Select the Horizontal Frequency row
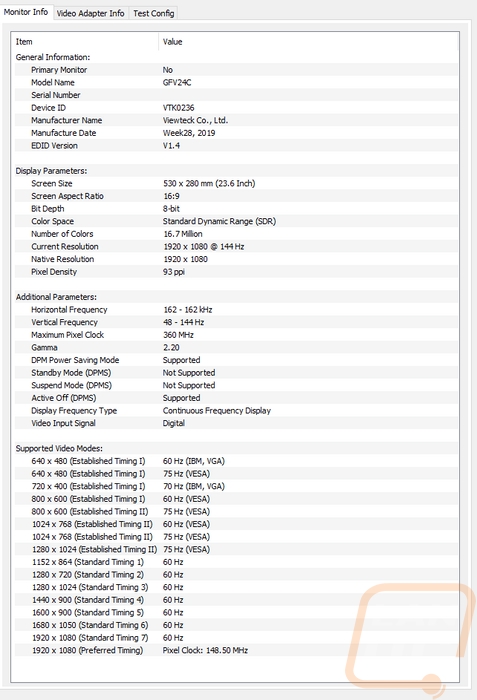This screenshot has width=477, height=700. pyautogui.click(x=236, y=309)
